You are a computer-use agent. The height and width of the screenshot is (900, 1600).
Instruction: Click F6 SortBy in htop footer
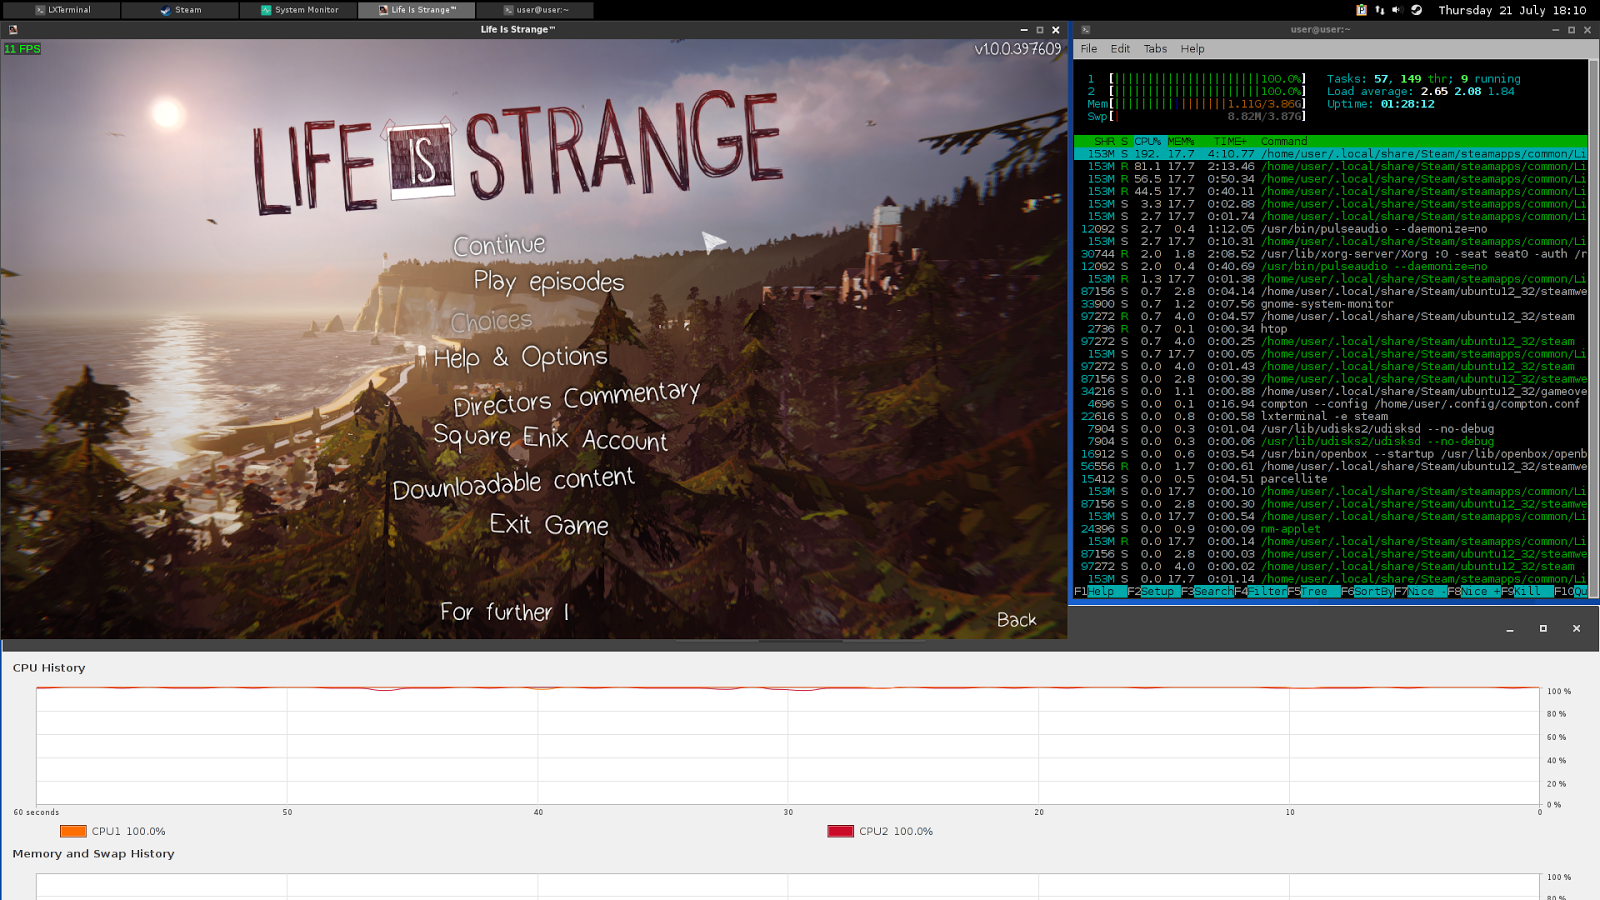1367,592
